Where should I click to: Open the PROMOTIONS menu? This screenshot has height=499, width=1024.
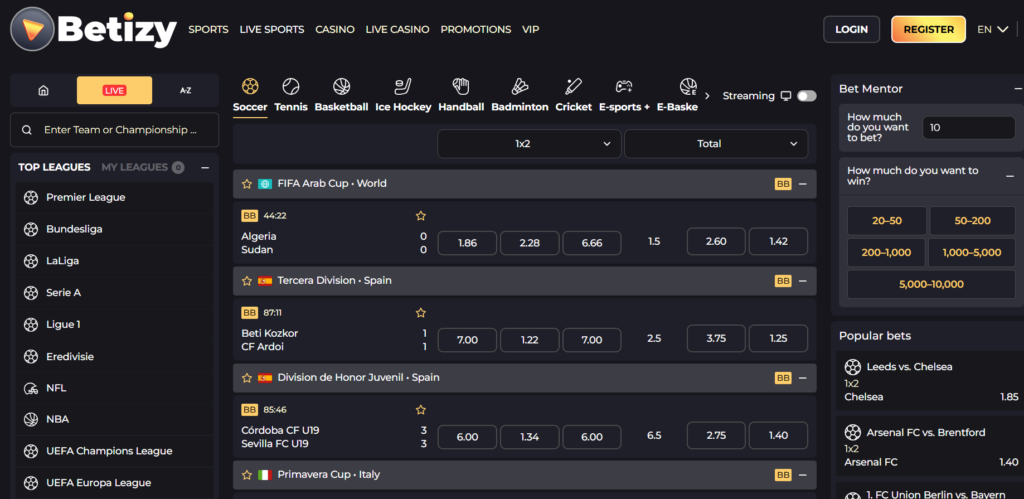[475, 29]
